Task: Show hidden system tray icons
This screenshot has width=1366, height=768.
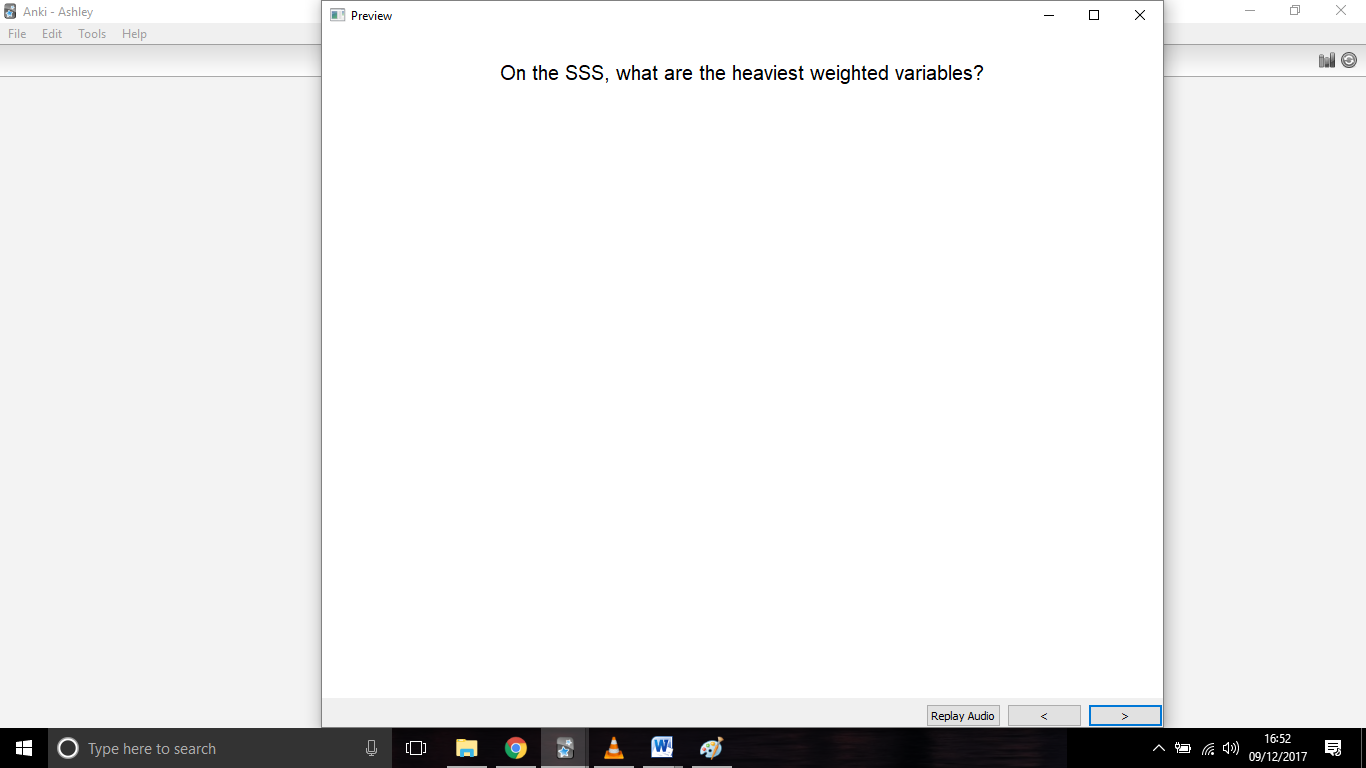Action: [x=1159, y=748]
